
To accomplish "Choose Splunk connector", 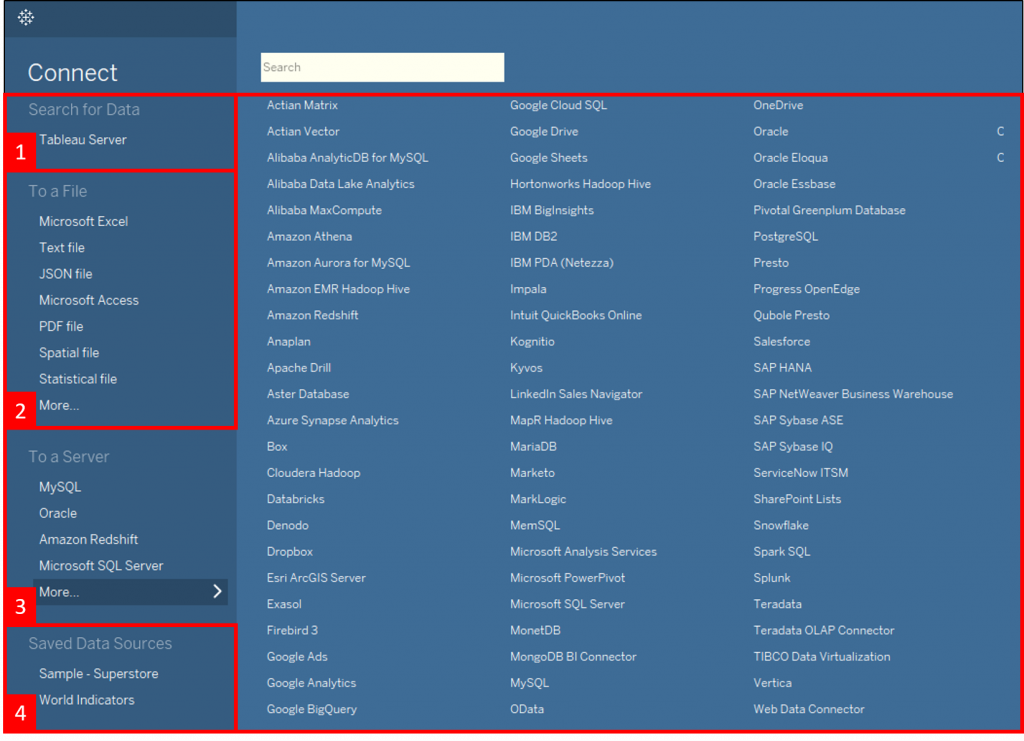I will click(772, 578).
